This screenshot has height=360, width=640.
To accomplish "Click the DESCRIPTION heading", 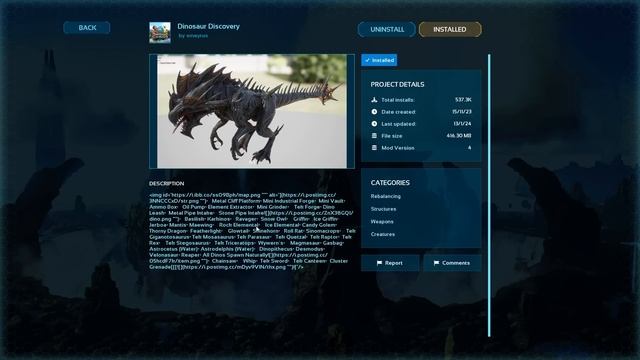I will pos(167,184).
